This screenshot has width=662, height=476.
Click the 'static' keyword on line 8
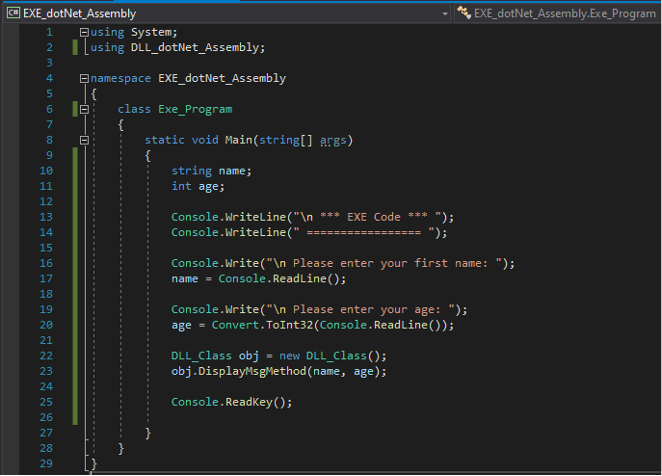pyautogui.click(x=165, y=140)
